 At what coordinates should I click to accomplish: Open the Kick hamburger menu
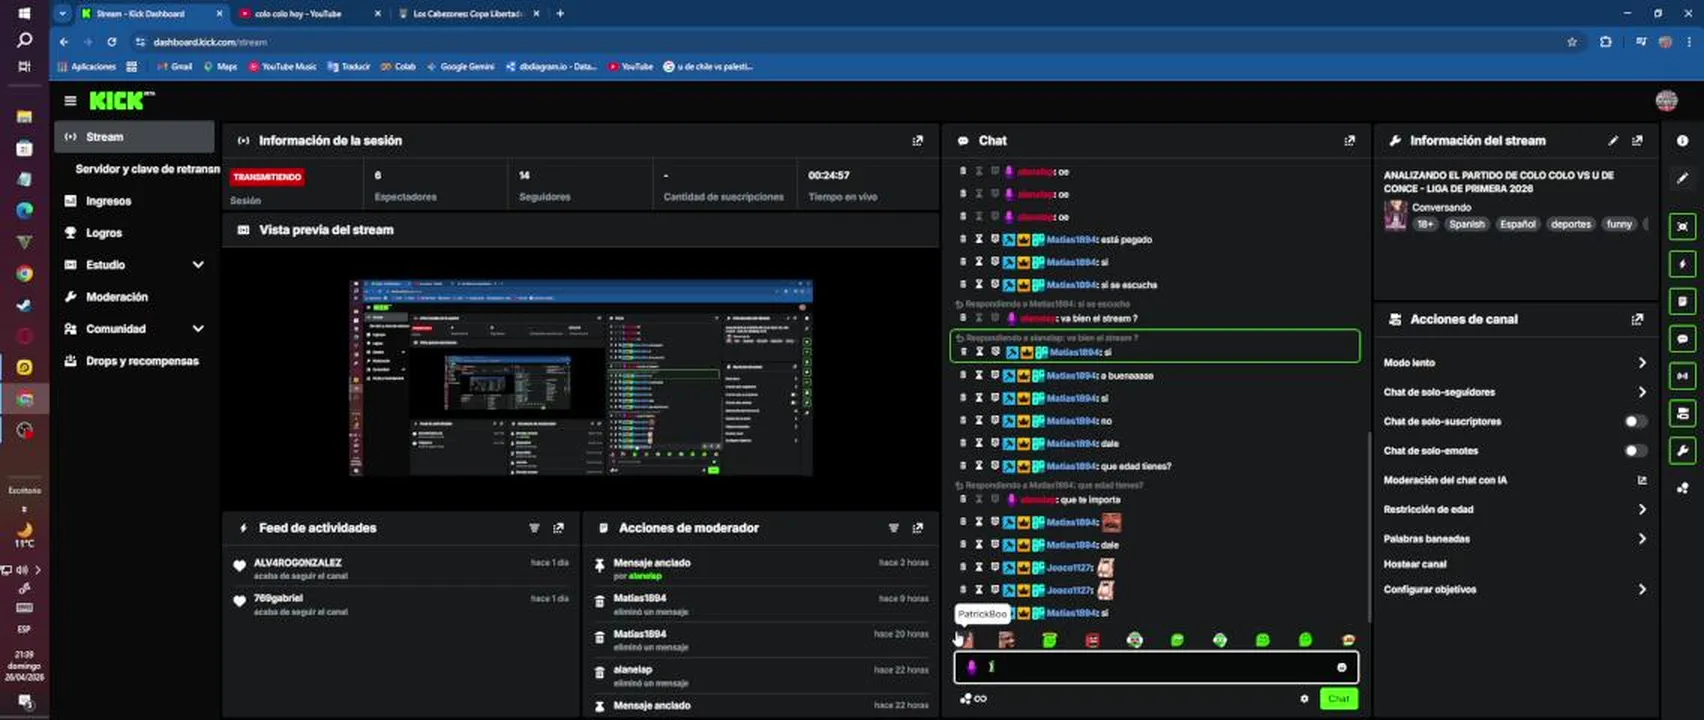[70, 100]
